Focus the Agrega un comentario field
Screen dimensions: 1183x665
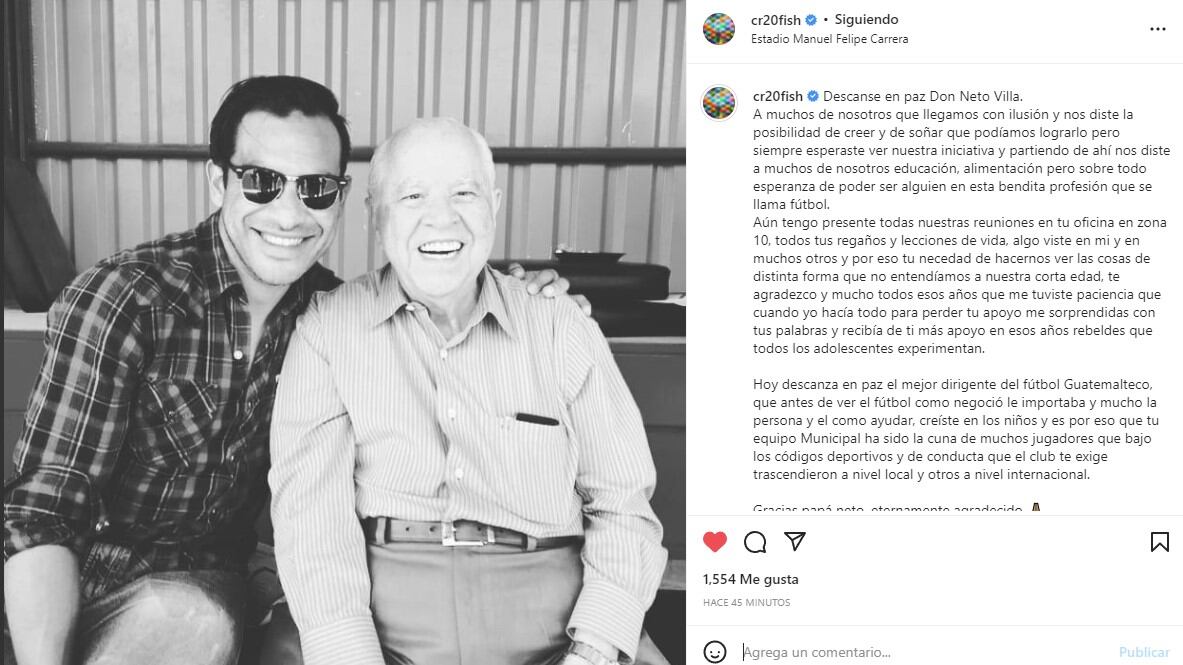tap(924, 652)
